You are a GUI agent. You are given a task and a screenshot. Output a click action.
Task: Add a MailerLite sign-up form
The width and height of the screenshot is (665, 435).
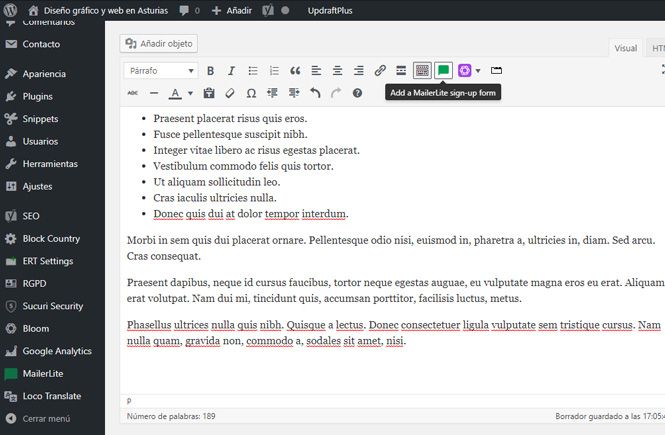444,70
